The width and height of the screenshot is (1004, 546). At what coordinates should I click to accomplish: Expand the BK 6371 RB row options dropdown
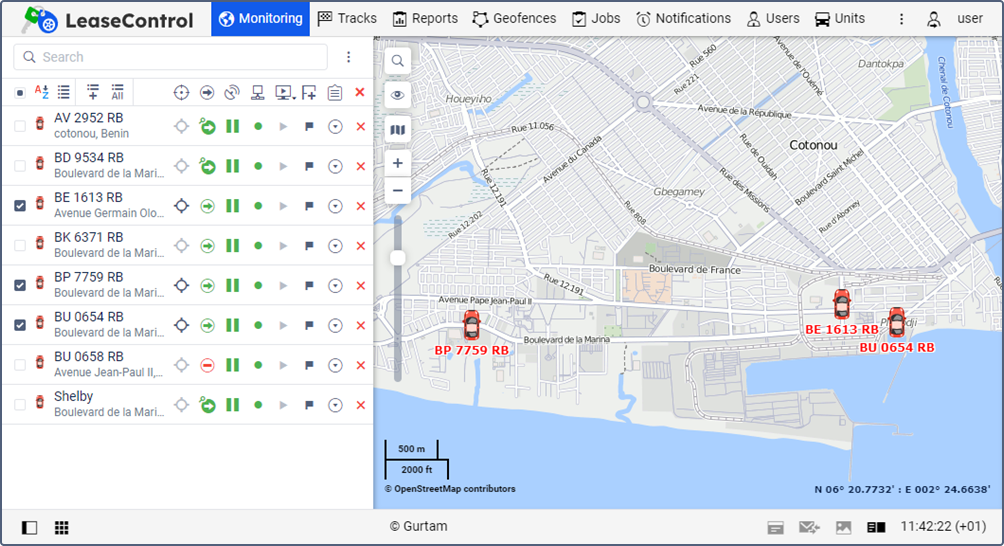pos(335,246)
